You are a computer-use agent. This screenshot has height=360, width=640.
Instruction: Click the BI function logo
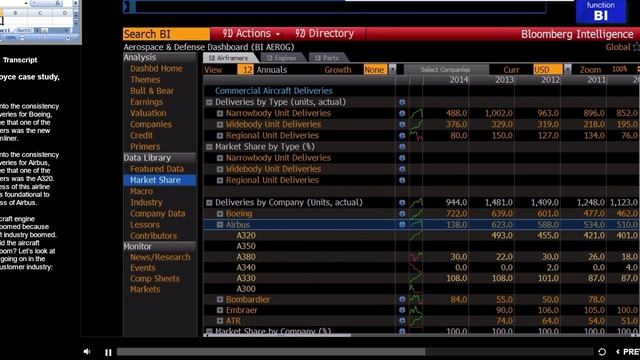tap(600, 11)
